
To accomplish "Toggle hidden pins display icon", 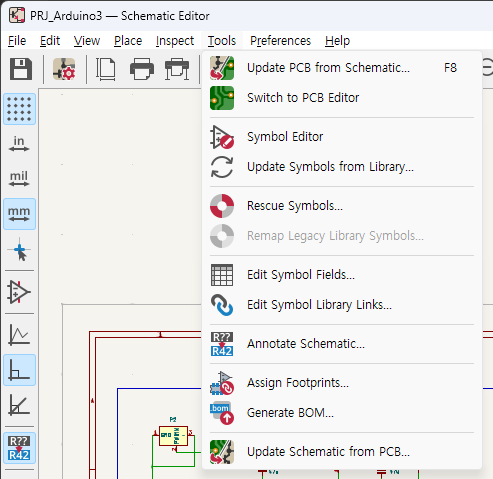I will [19, 292].
